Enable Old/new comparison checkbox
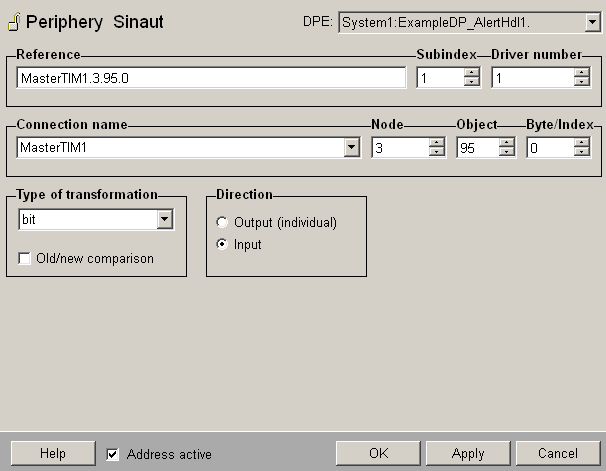This screenshot has width=606, height=471. [x=25, y=259]
